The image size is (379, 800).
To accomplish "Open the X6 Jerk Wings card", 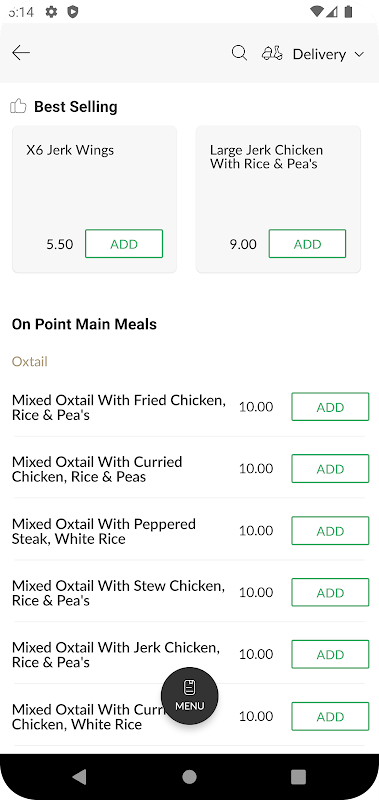I will [94, 199].
